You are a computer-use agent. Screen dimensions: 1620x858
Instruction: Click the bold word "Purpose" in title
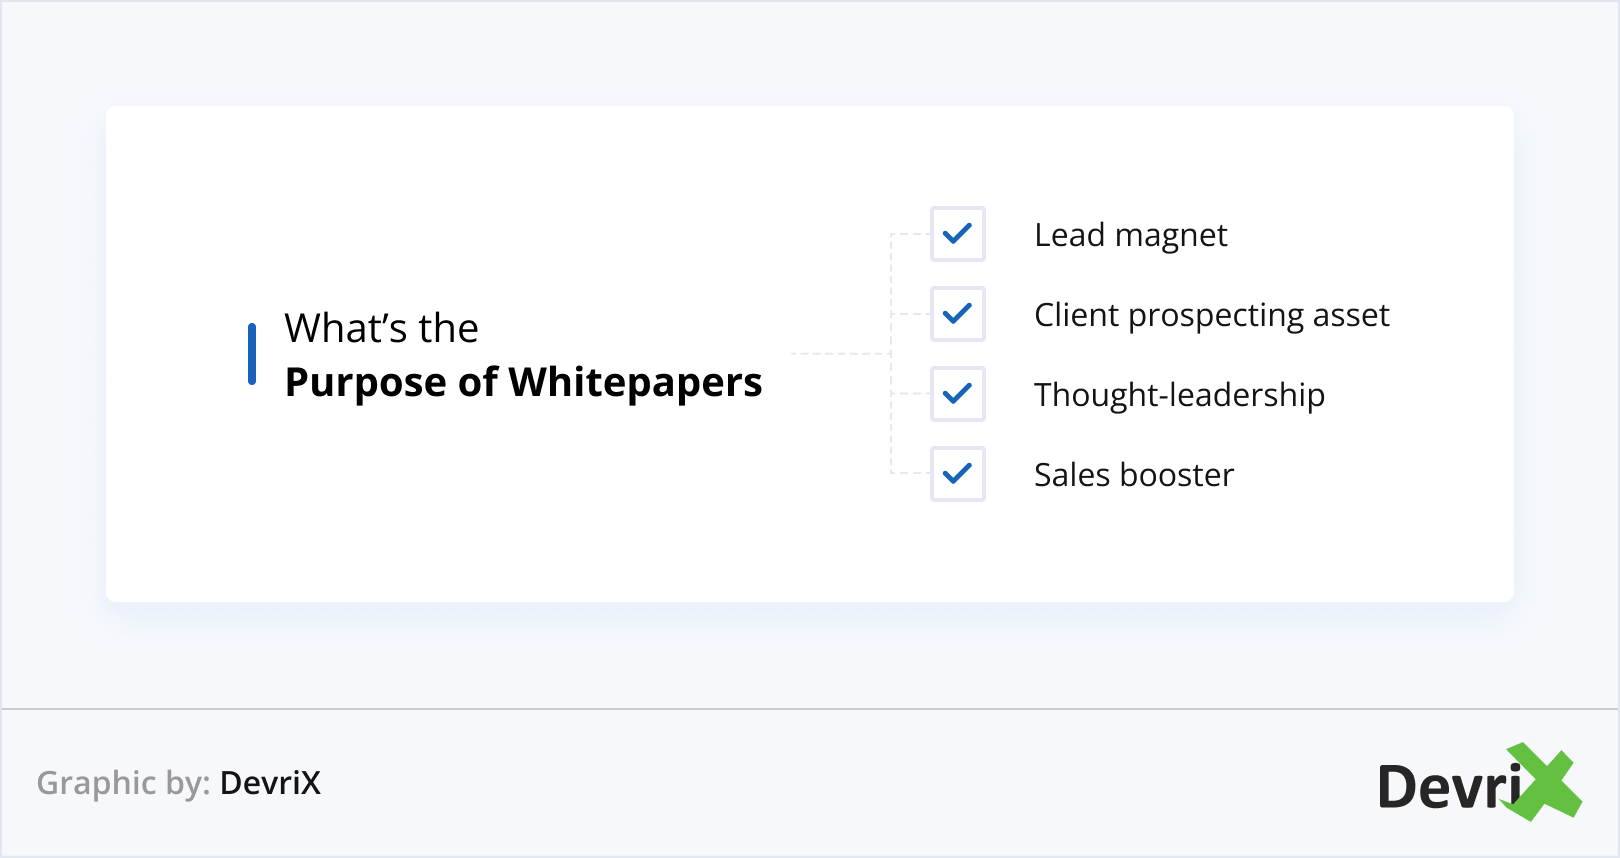tap(365, 383)
